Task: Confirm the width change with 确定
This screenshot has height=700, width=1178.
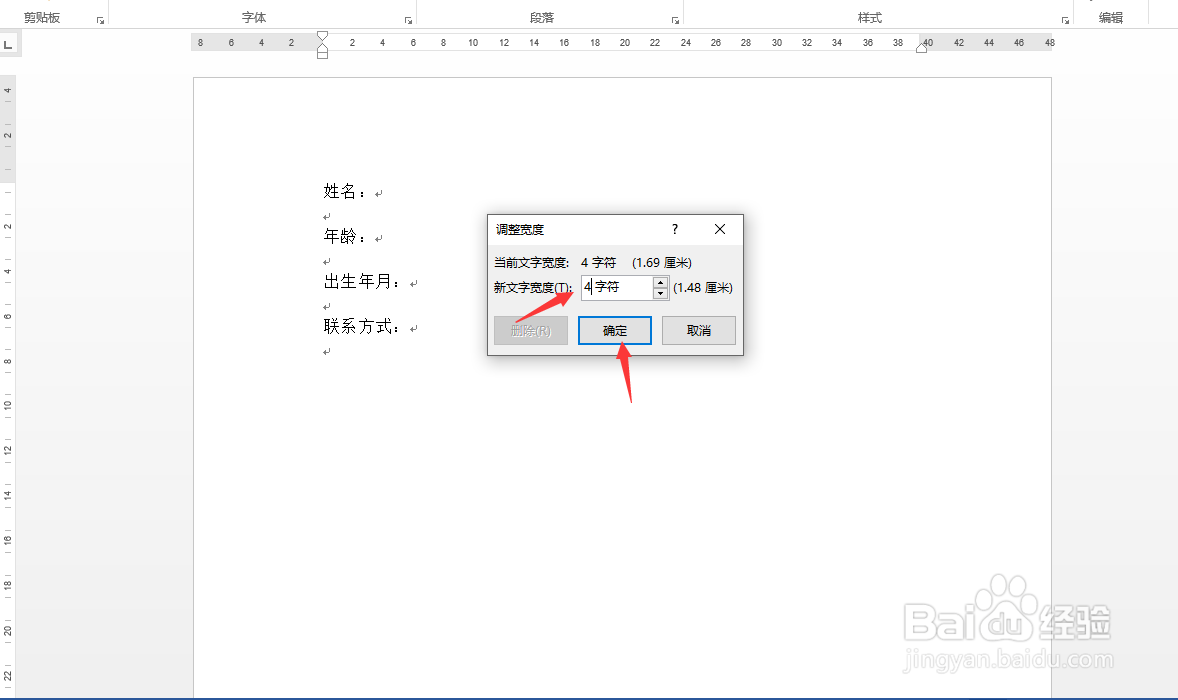Action: (x=614, y=330)
